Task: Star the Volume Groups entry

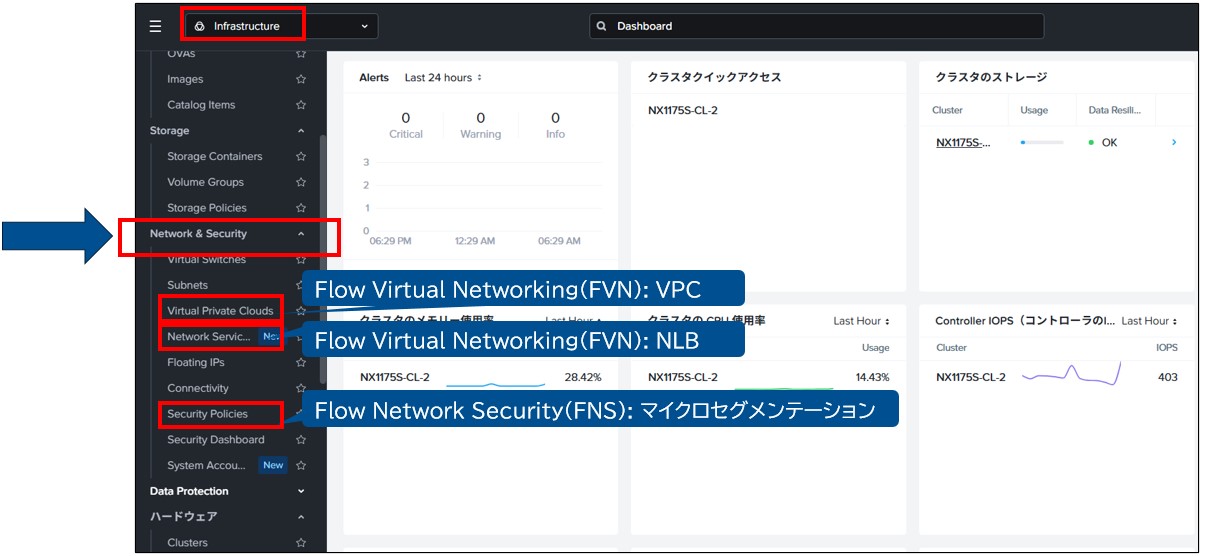Action: pyautogui.click(x=301, y=183)
